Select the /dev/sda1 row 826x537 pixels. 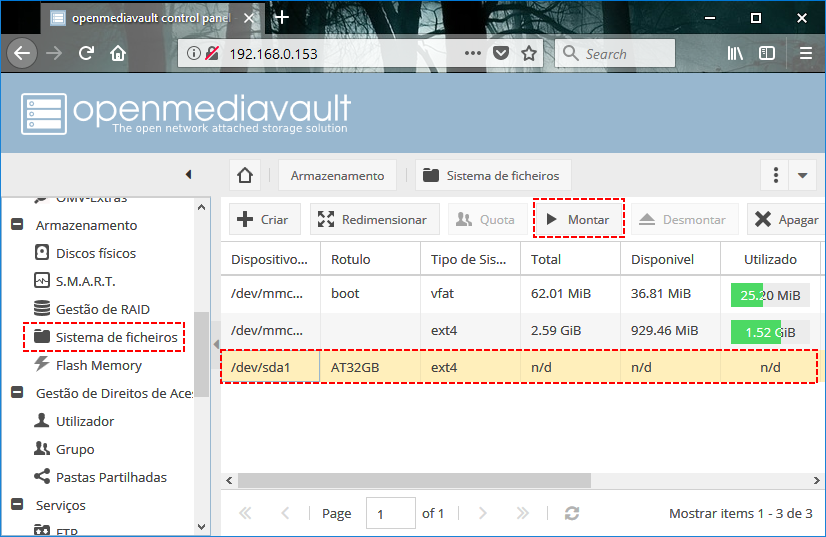pyautogui.click(x=519, y=367)
